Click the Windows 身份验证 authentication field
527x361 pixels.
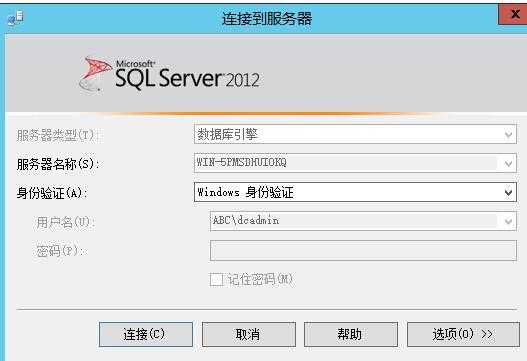click(x=355, y=192)
